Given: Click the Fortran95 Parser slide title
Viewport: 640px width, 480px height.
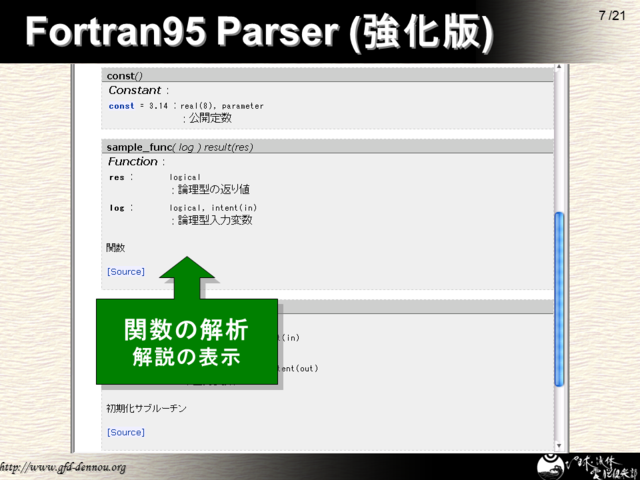Looking at the screenshot, I should (258, 34).
